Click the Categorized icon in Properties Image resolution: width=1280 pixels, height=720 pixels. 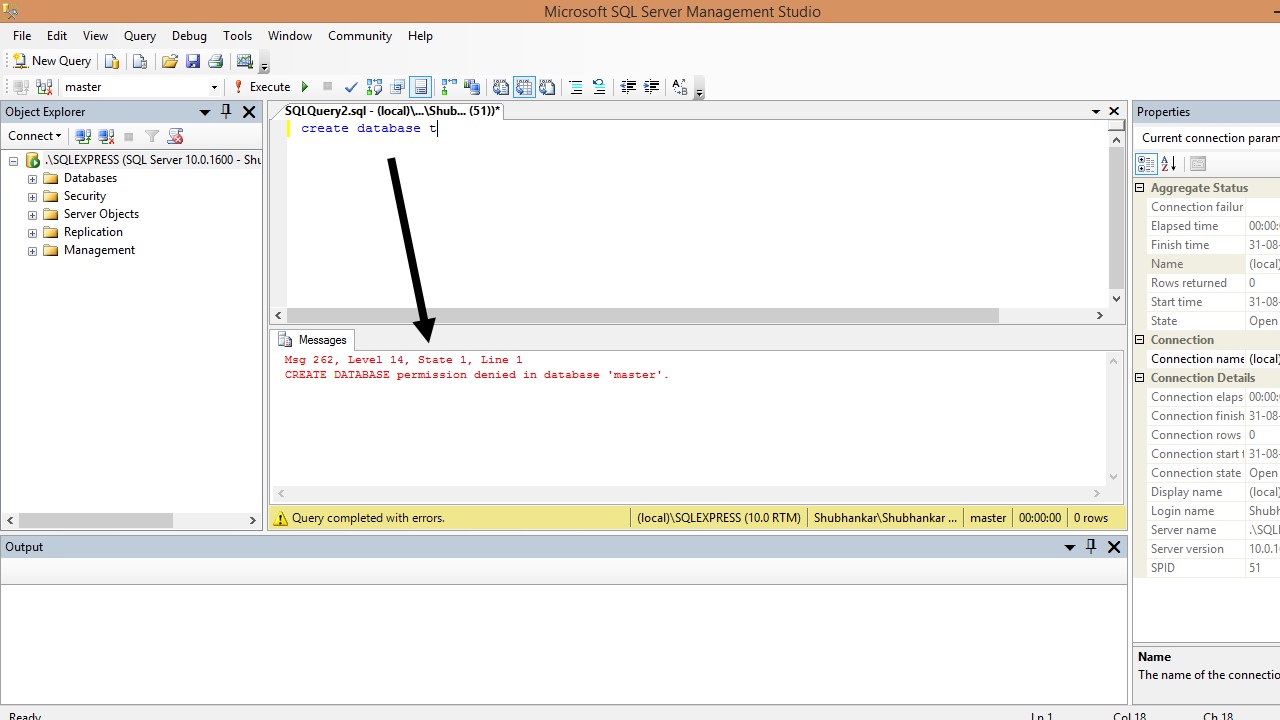pos(1146,164)
